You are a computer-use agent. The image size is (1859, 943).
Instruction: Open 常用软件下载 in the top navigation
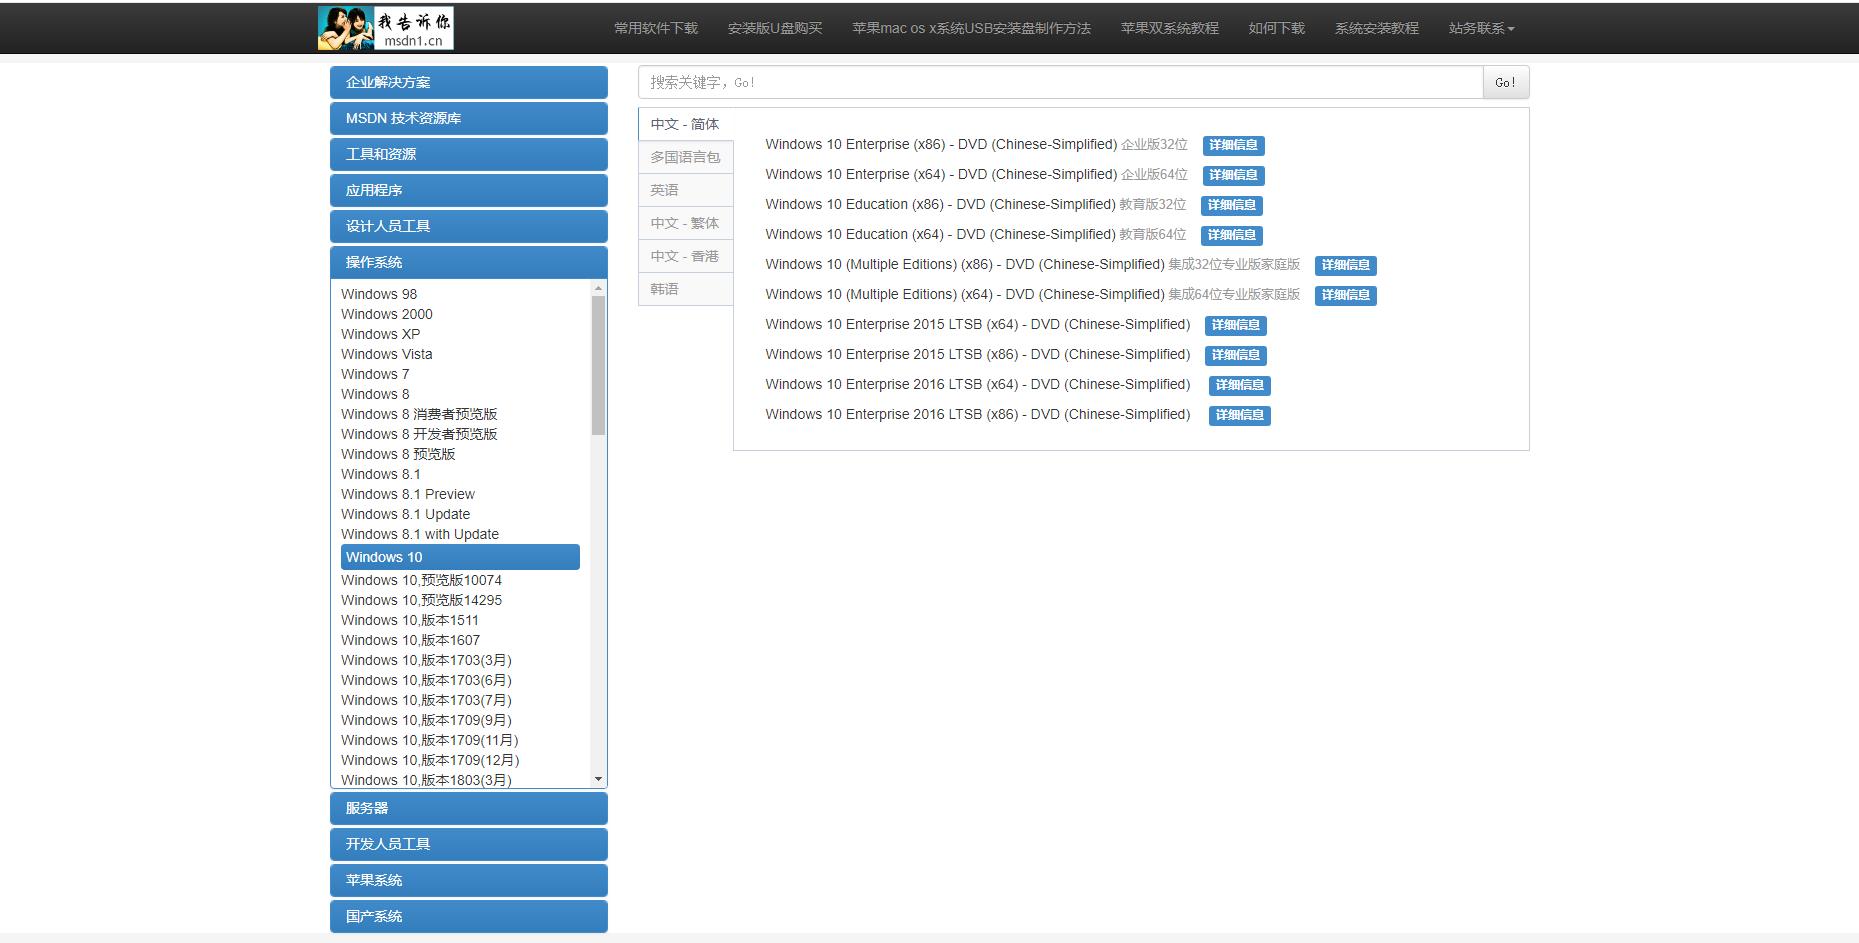point(656,28)
